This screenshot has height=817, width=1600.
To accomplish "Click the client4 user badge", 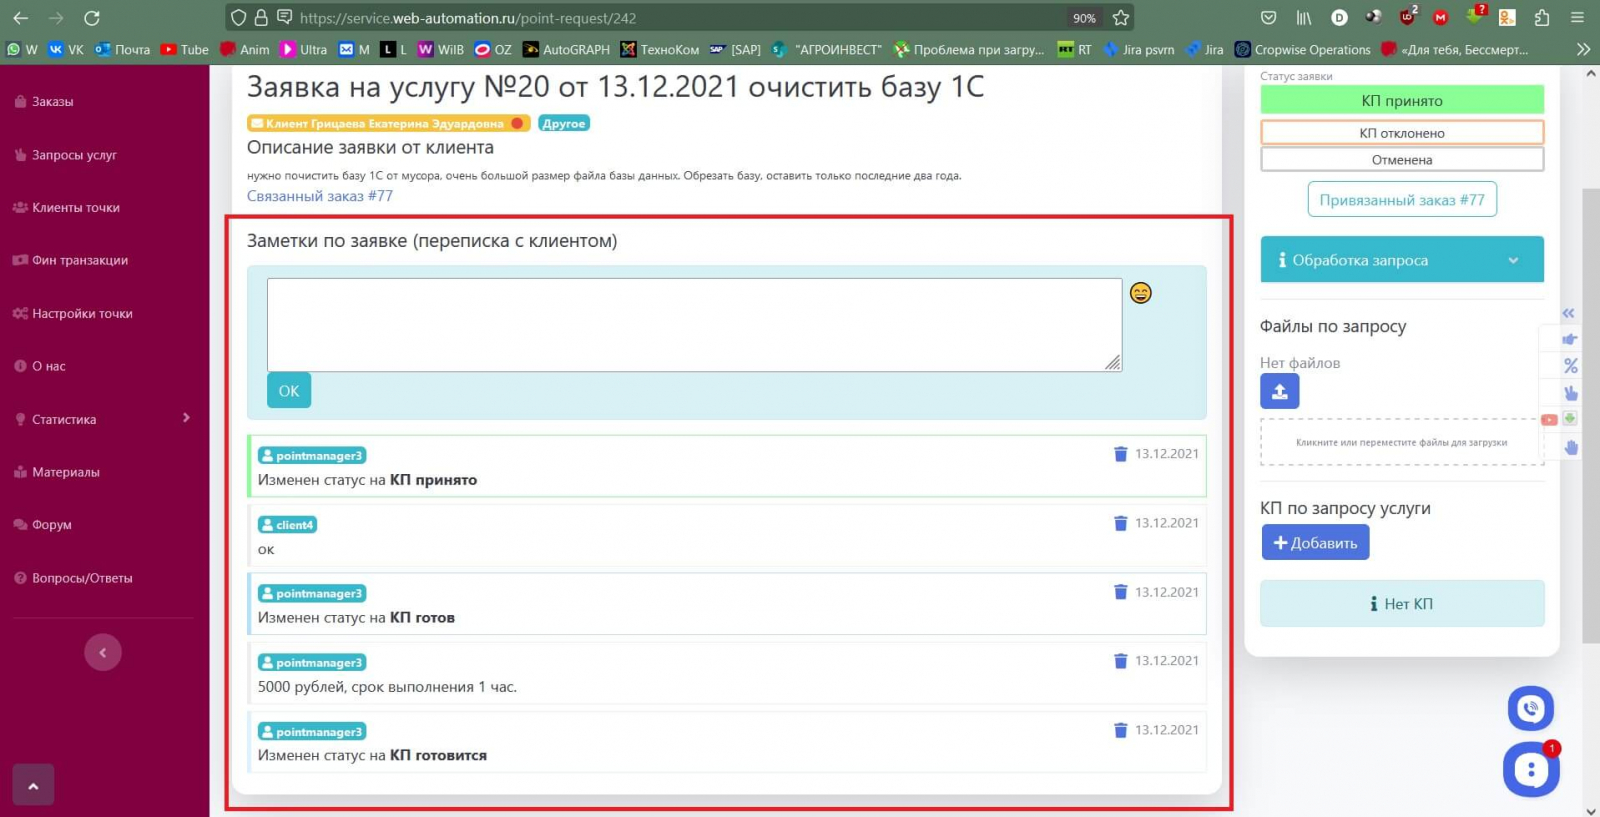I will (287, 525).
